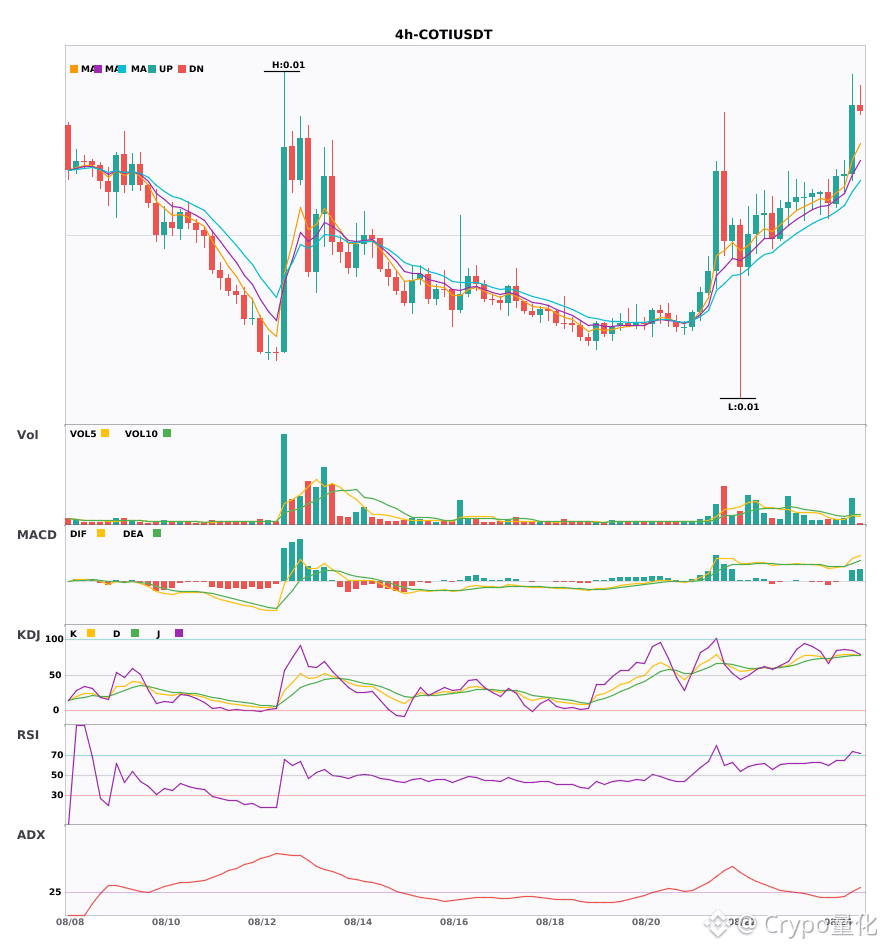Click the 08/10 date label
Screen dimensions: 885x950
[x=166, y=922]
